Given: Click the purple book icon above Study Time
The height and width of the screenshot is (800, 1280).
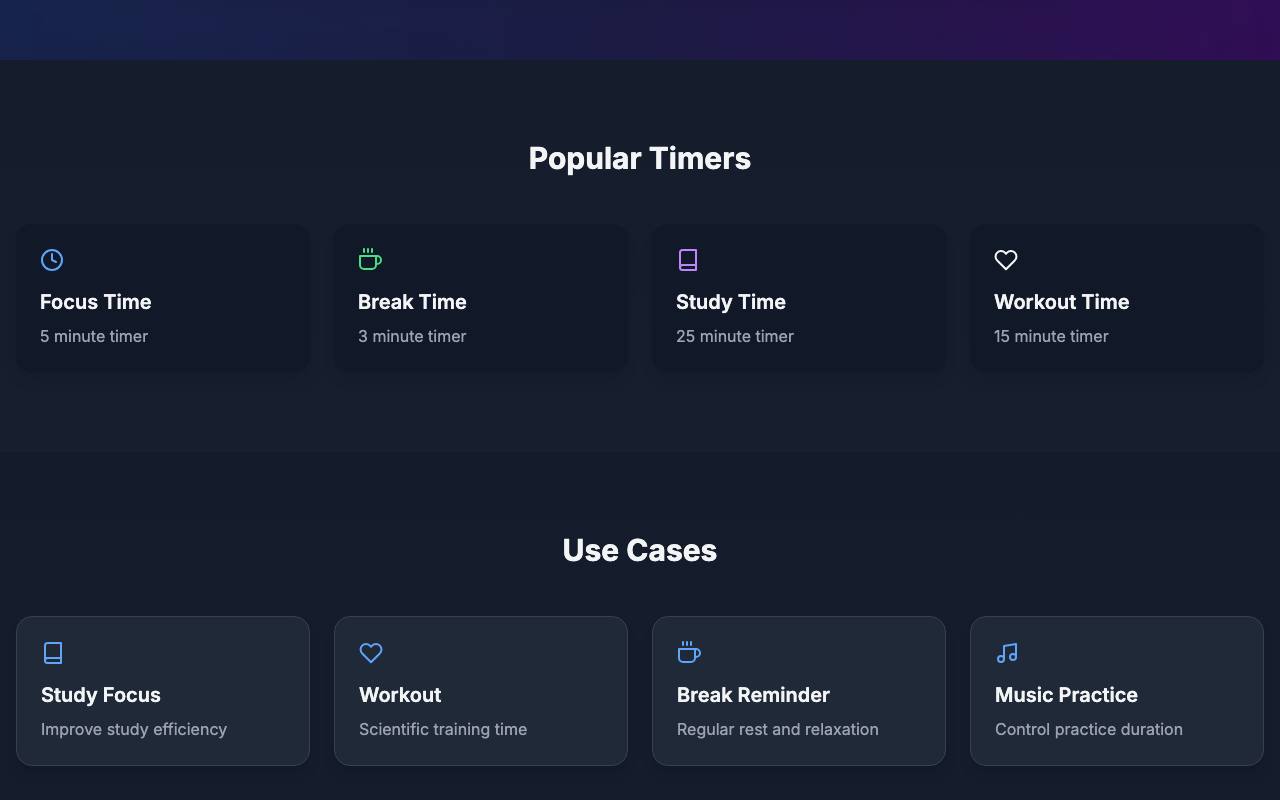Looking at the screenshot, I should pyautogui.click(x=688, y=260).
